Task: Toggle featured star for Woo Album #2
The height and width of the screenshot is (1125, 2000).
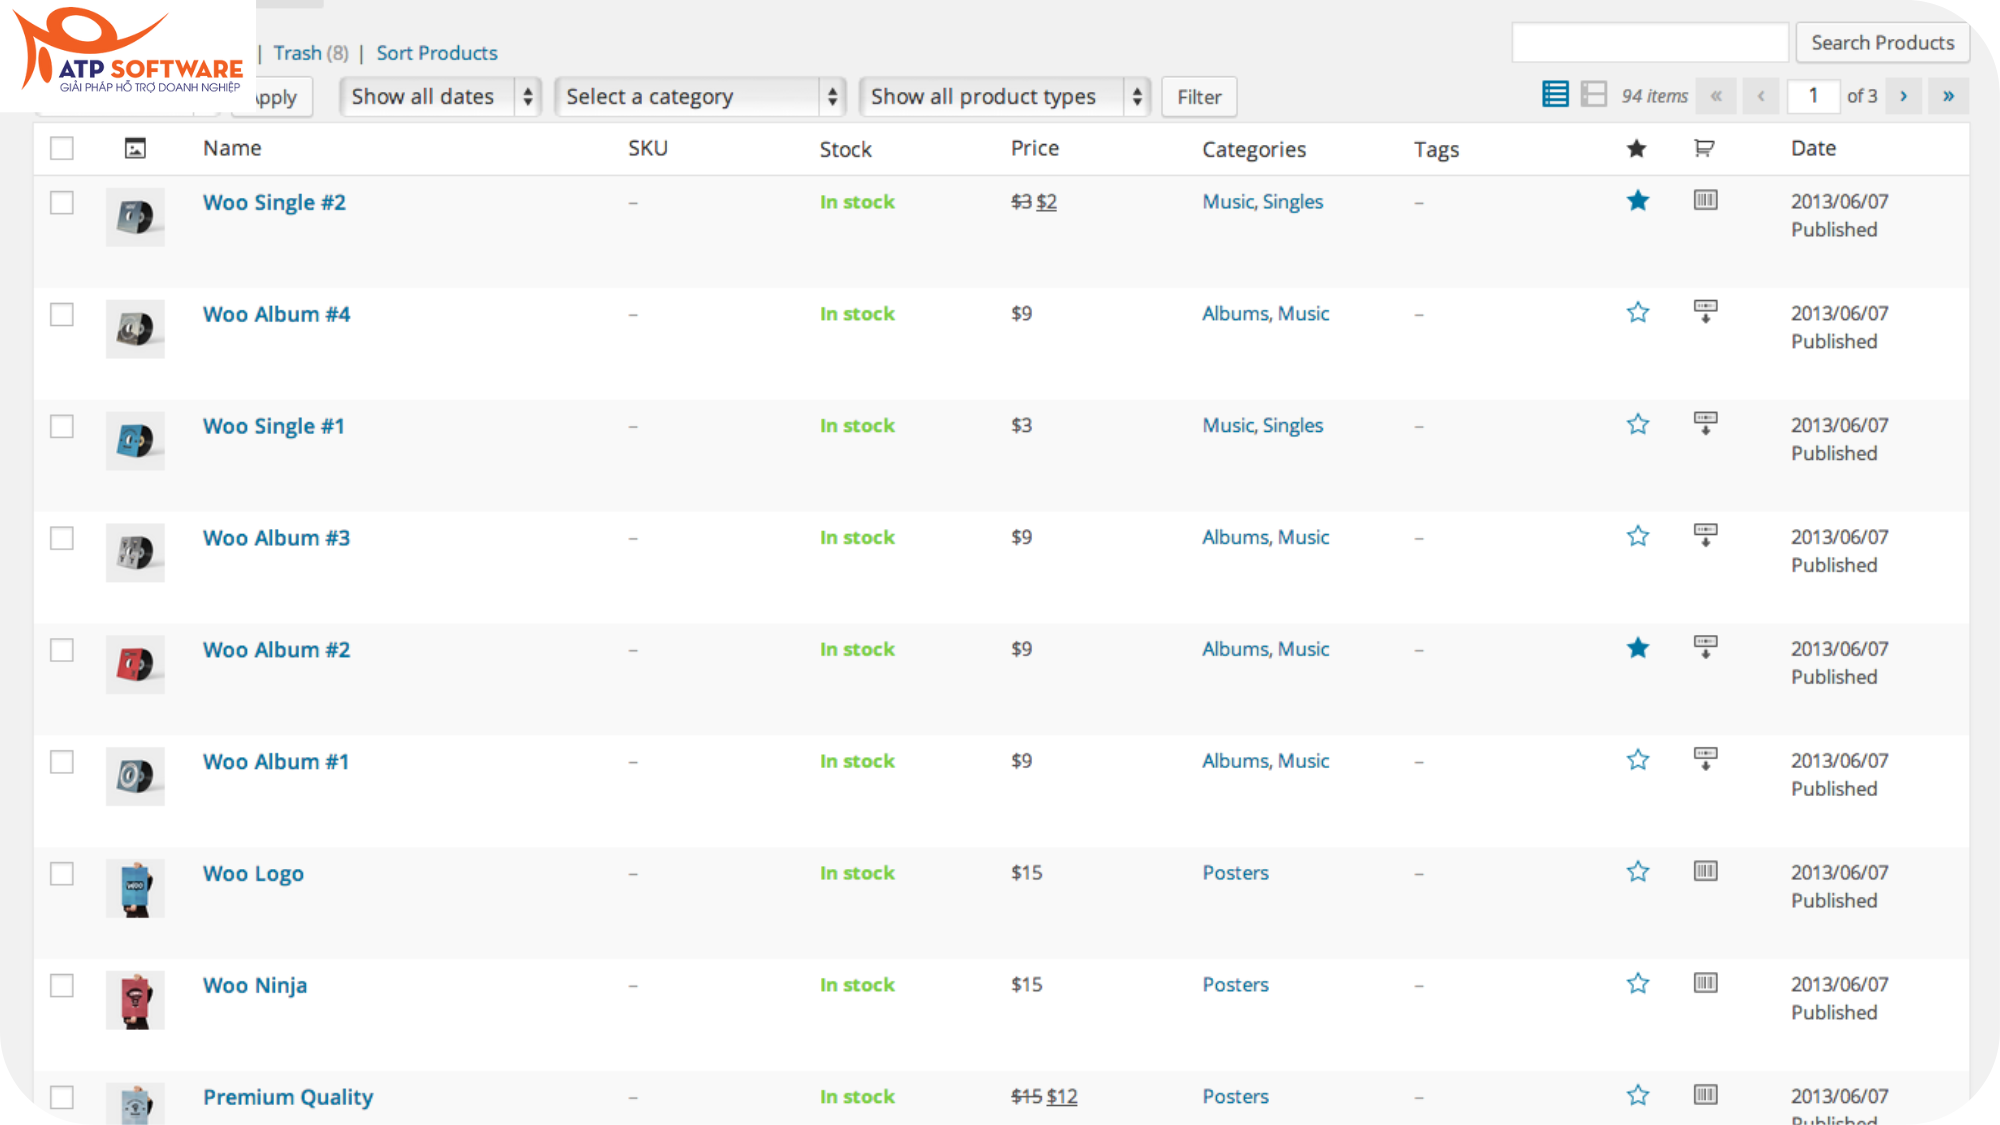Action: pos(1637,649)
